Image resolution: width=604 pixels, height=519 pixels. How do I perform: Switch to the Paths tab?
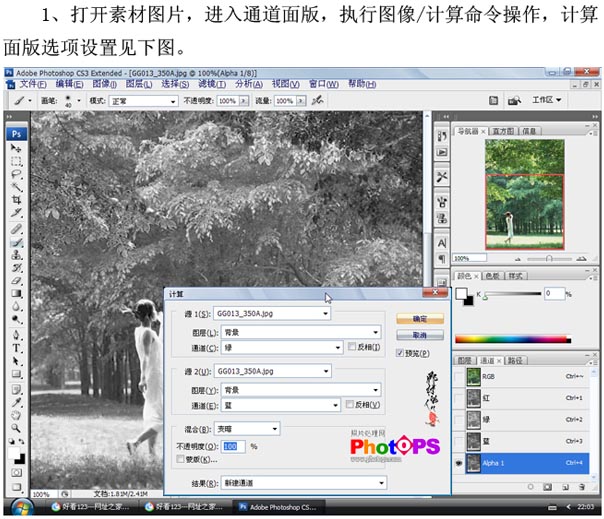tap(515, 360)
